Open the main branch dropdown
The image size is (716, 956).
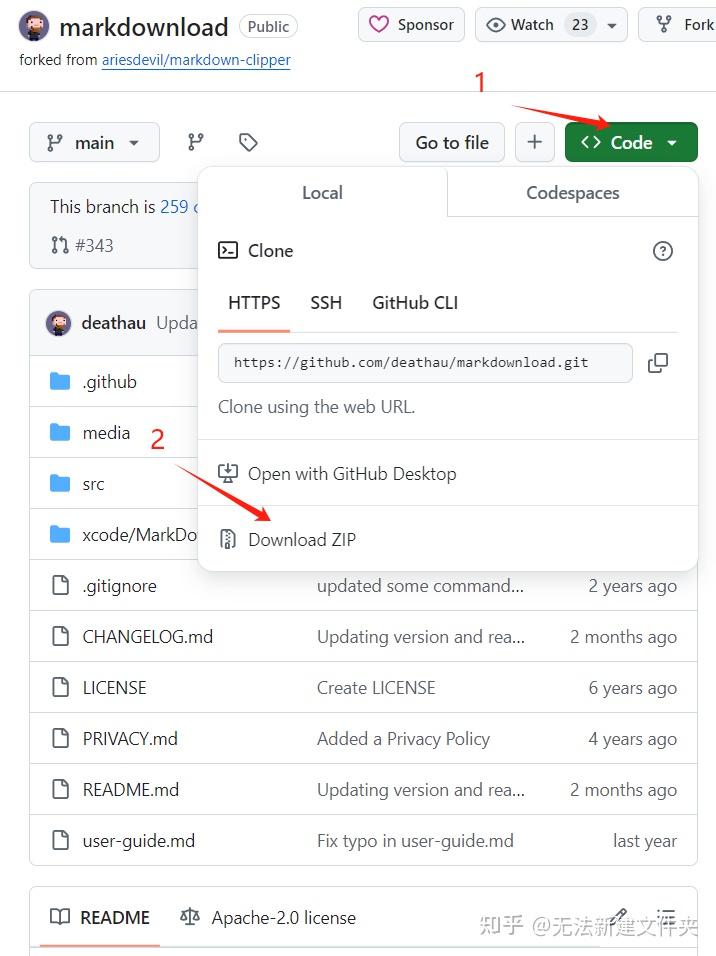[x=95, y=142]
